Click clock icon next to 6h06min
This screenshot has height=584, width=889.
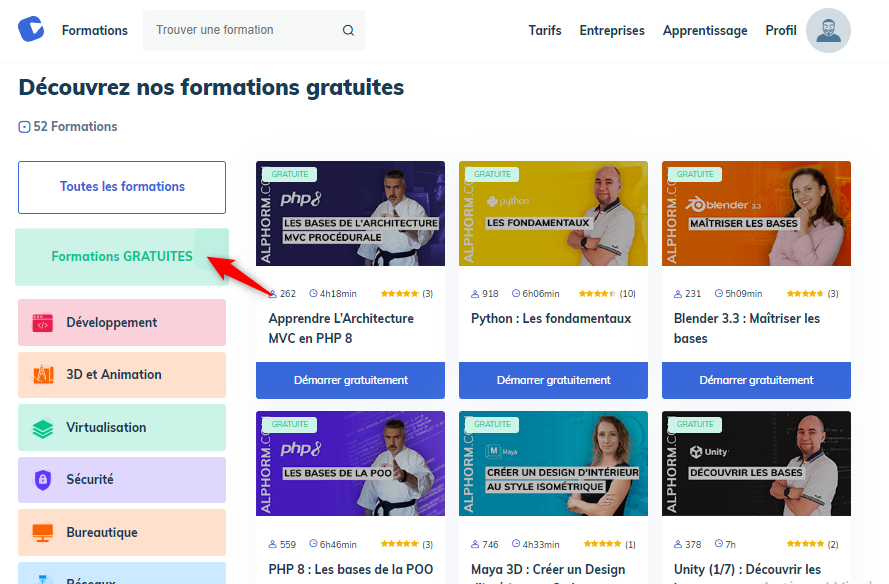516,293
